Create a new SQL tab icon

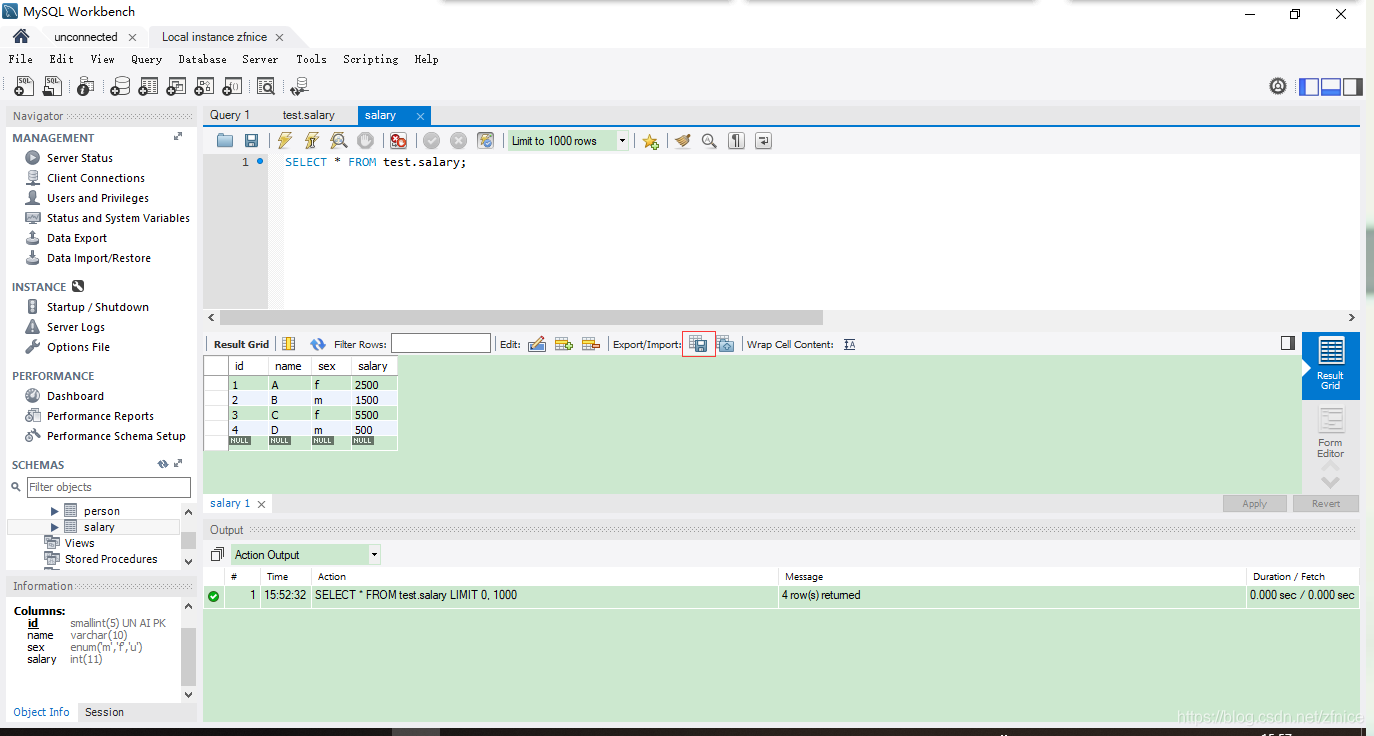coord(24,86)
